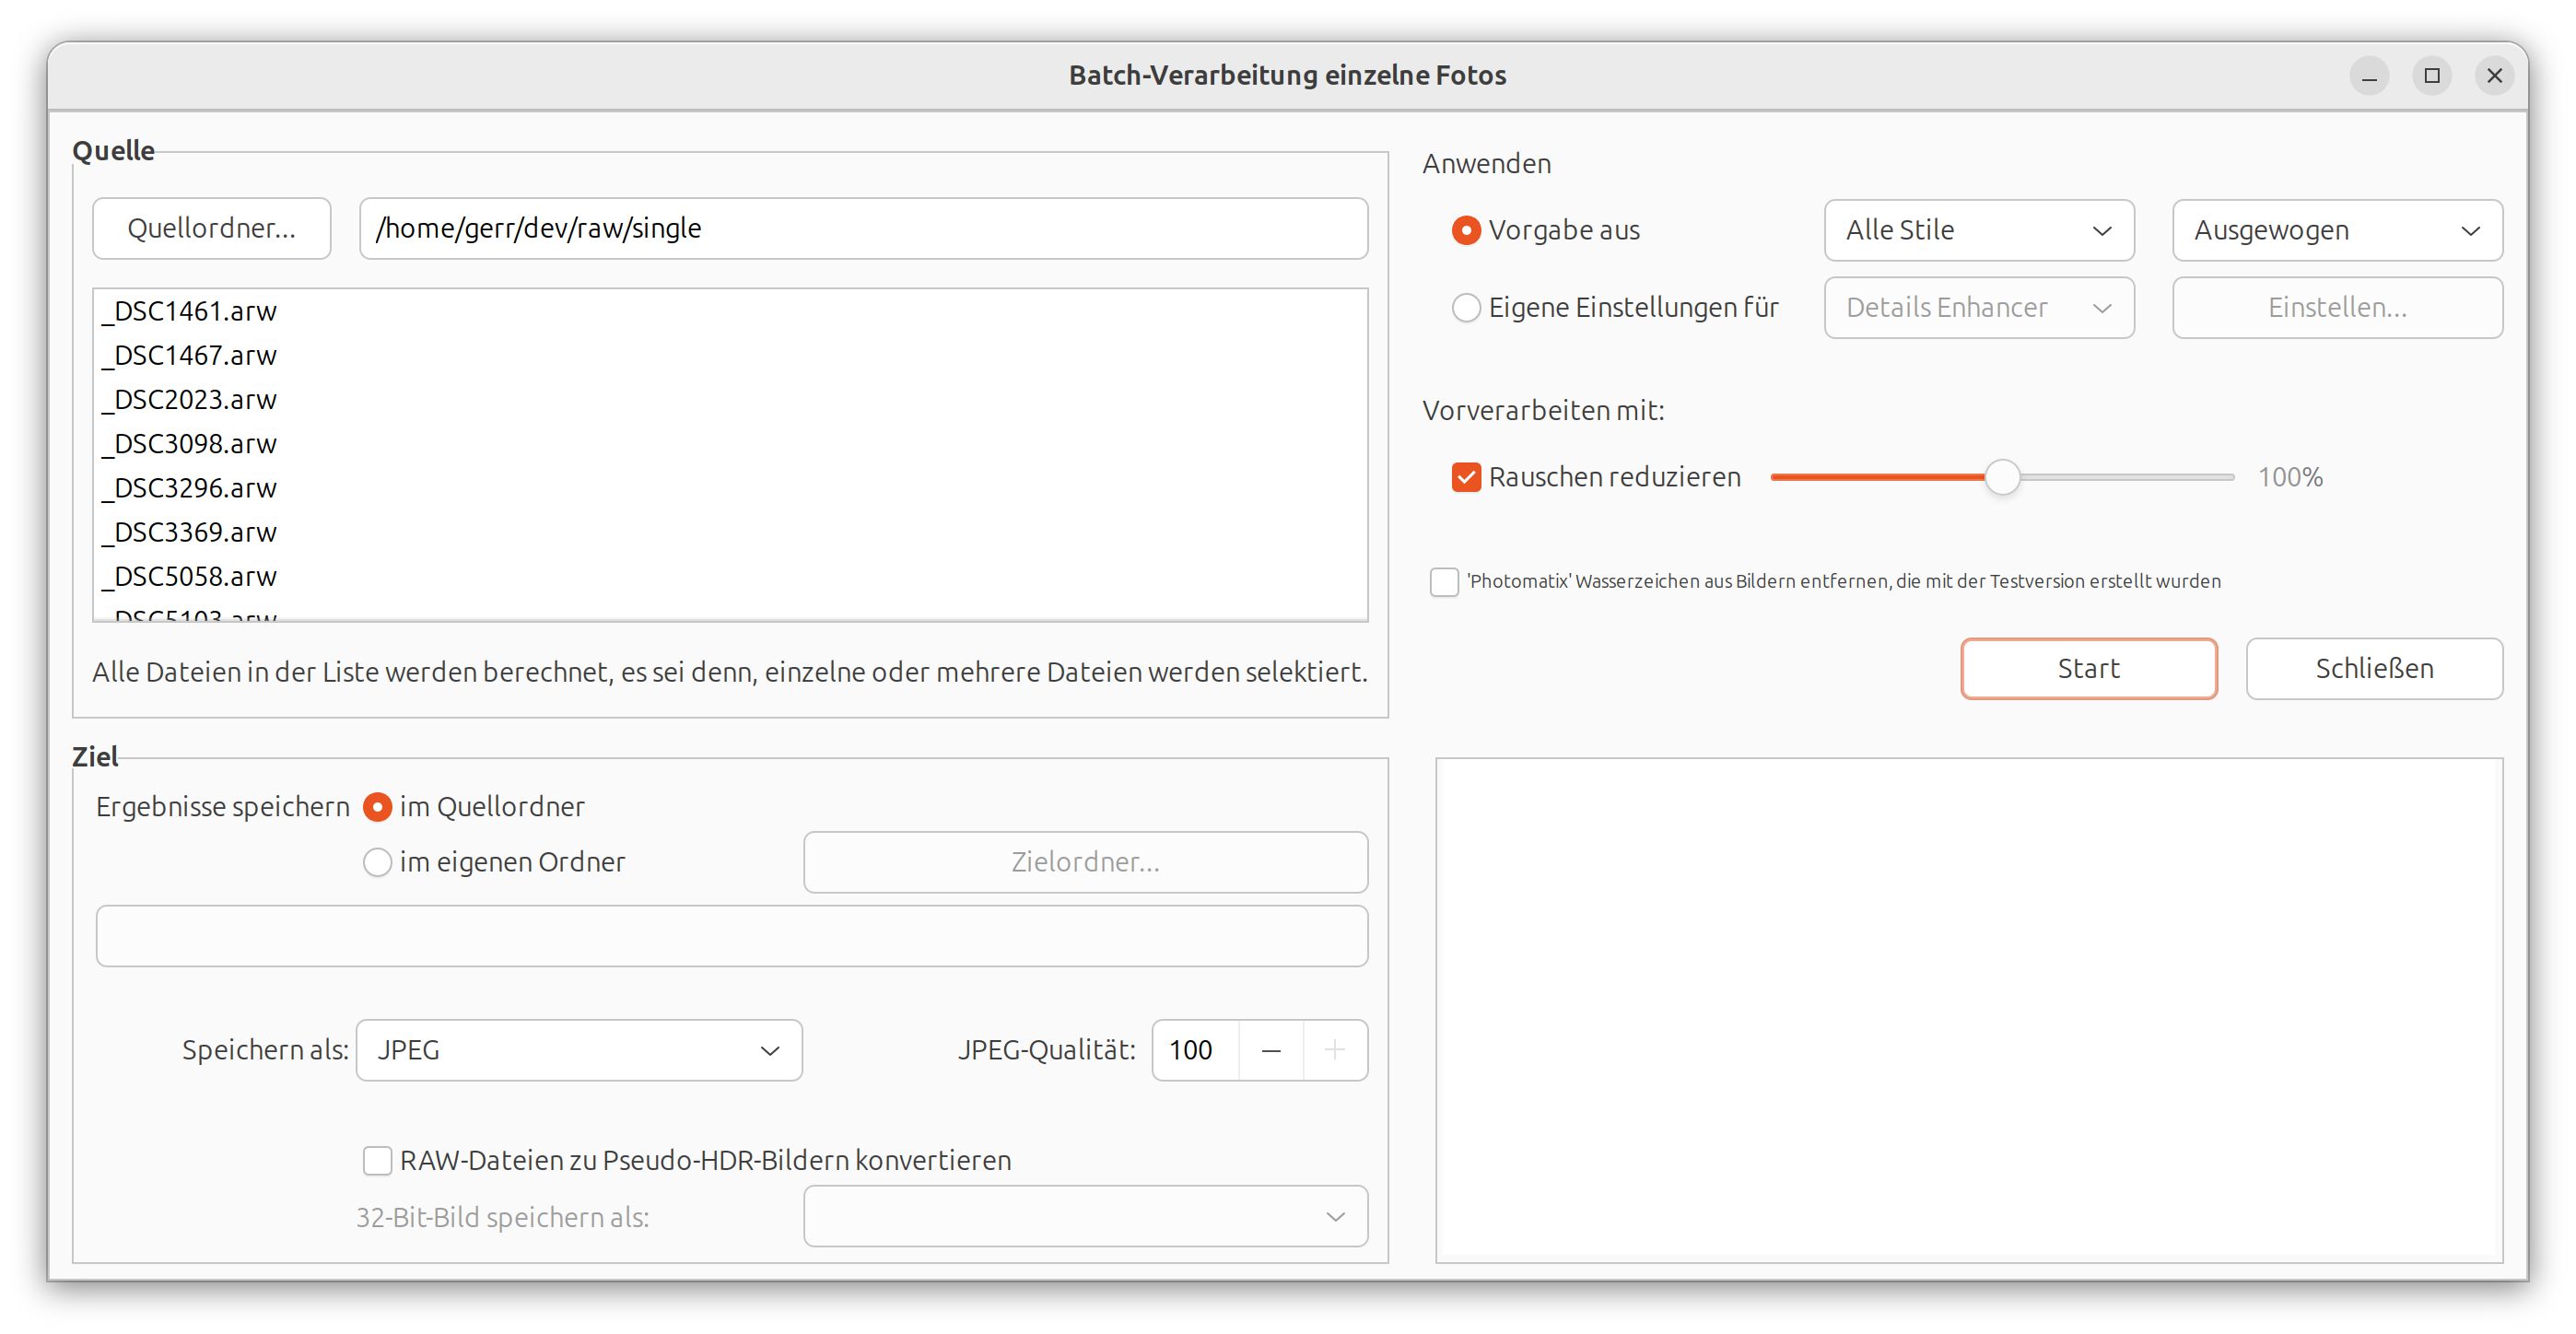Expand the Ausgewogen preset dropdown

pos(2336,230)
